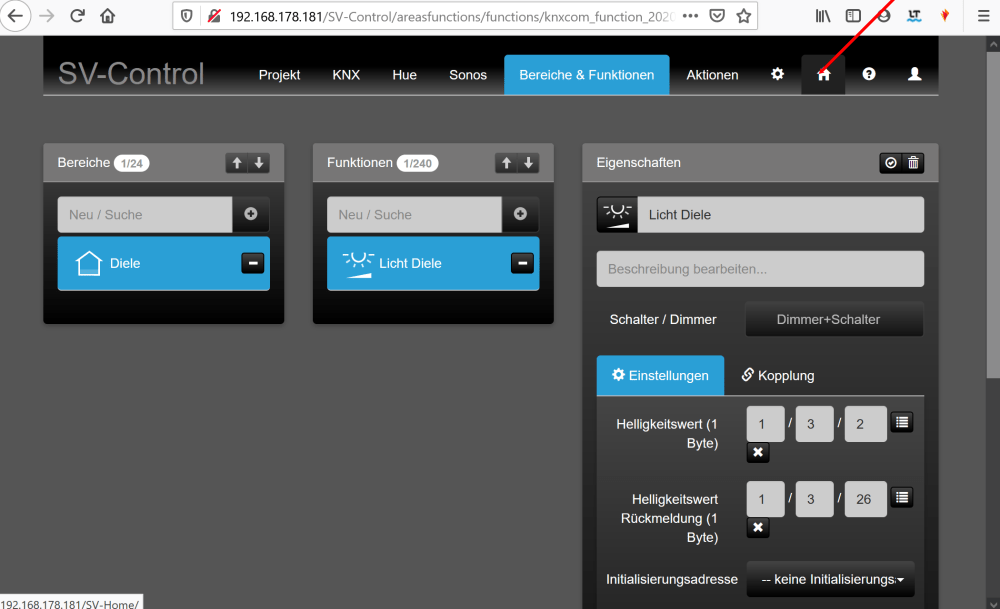
Task: Open help question mark icon
Action: point(869,74)
